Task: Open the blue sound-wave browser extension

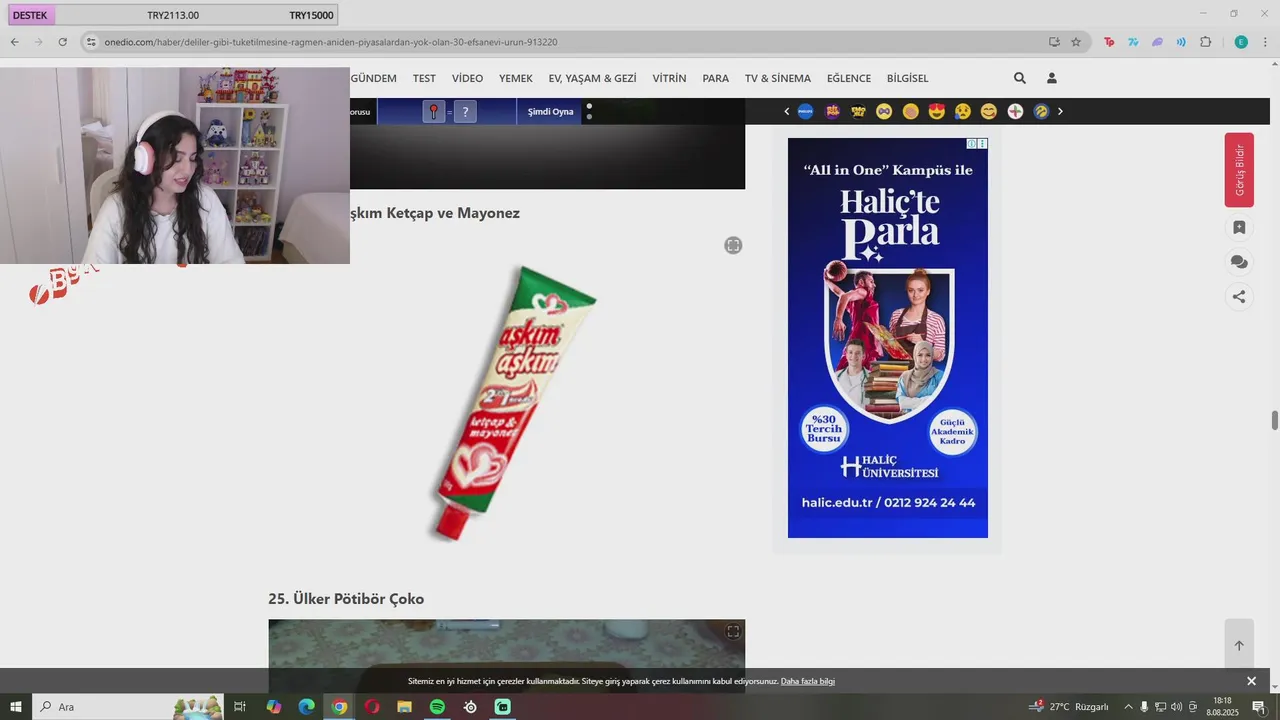Action: (x=1181, y=42)
